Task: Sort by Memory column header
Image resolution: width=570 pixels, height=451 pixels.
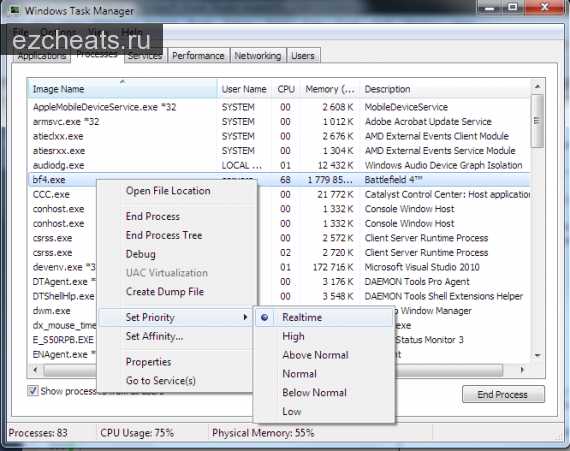Action: coord(330,89)
